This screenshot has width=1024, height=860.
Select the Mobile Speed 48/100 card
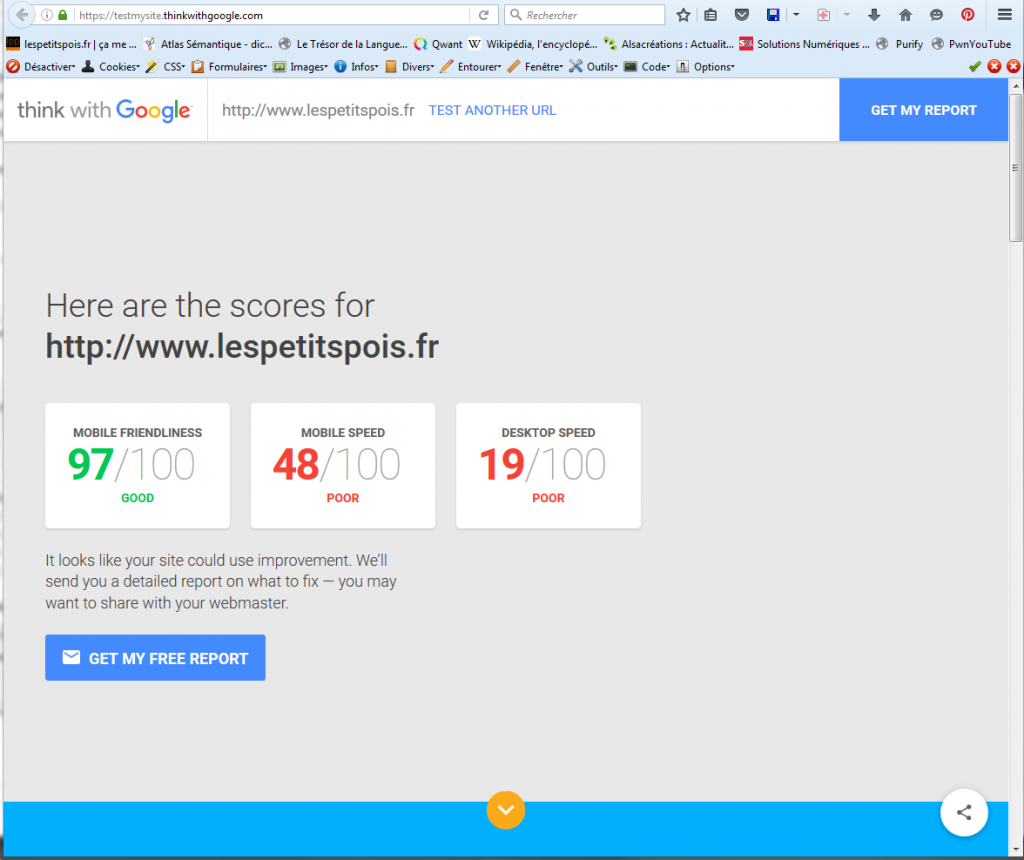[343, 466]
